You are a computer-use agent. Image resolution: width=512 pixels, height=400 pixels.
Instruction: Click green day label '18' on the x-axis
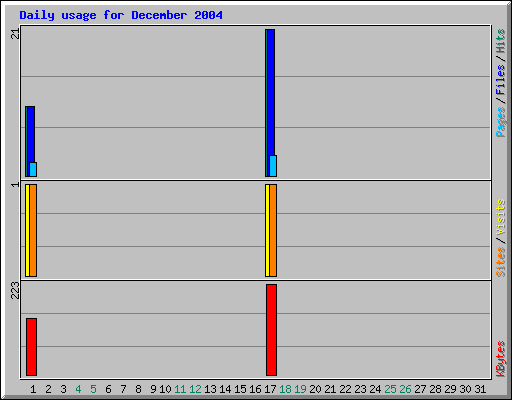[x=285, y=389]
